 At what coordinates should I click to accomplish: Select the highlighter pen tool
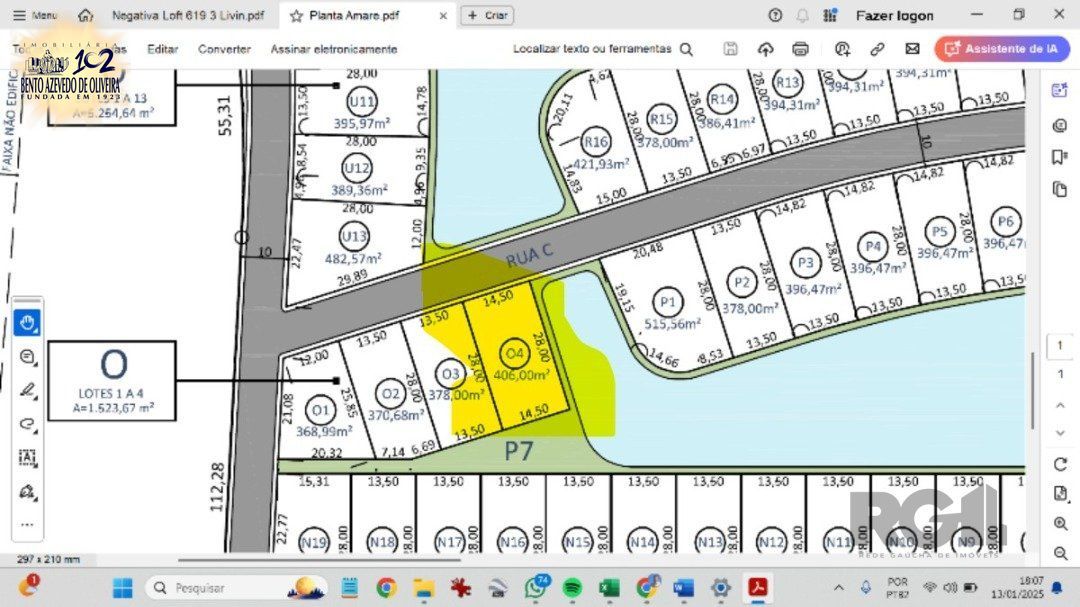pyautogui.click(x=27, y=390)
